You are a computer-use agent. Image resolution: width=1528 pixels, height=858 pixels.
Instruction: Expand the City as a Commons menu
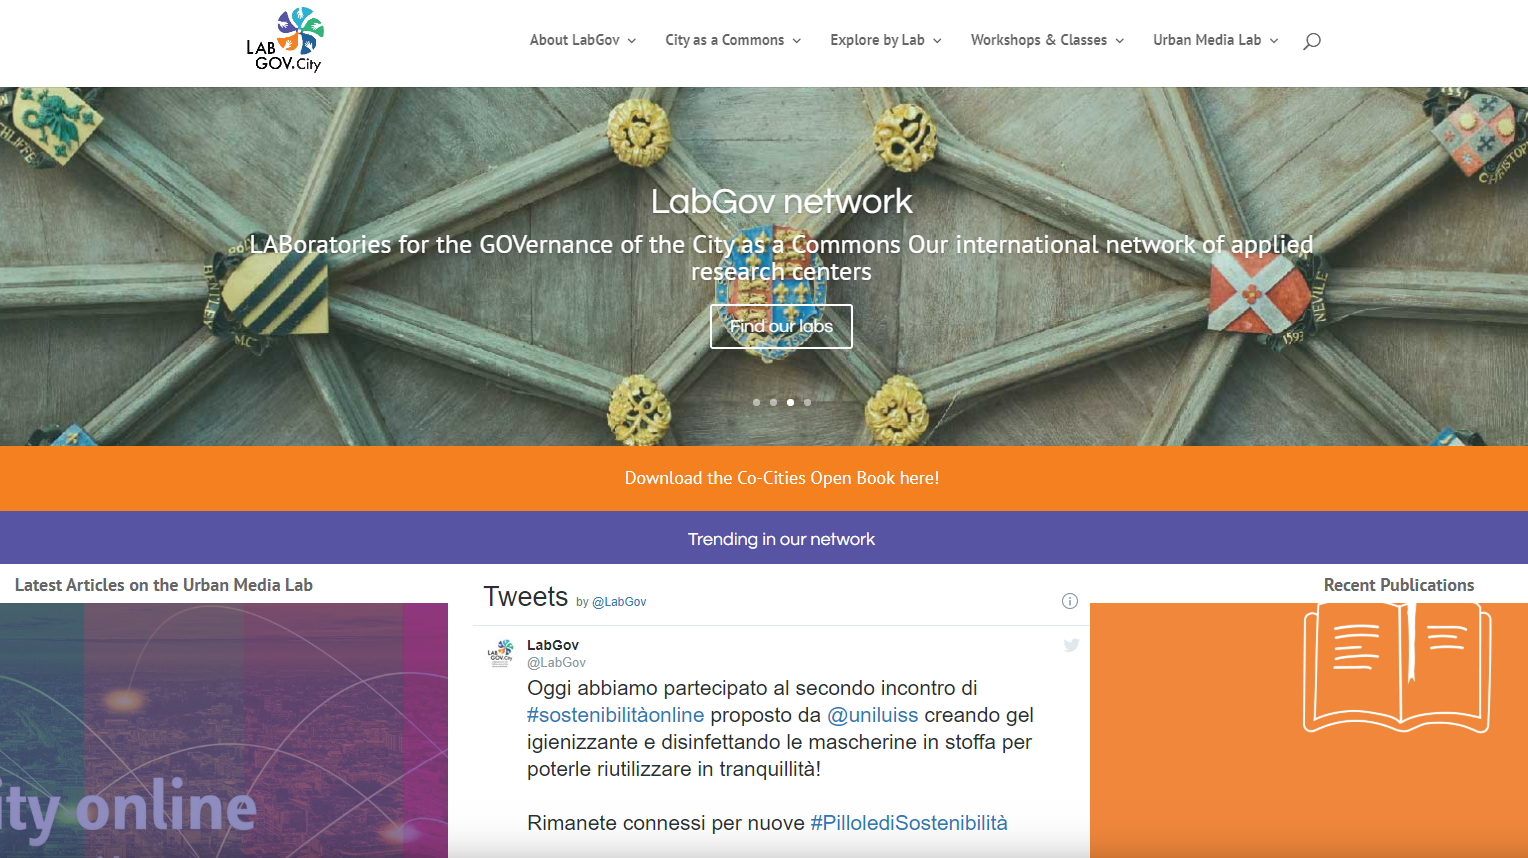click(733, 40)
